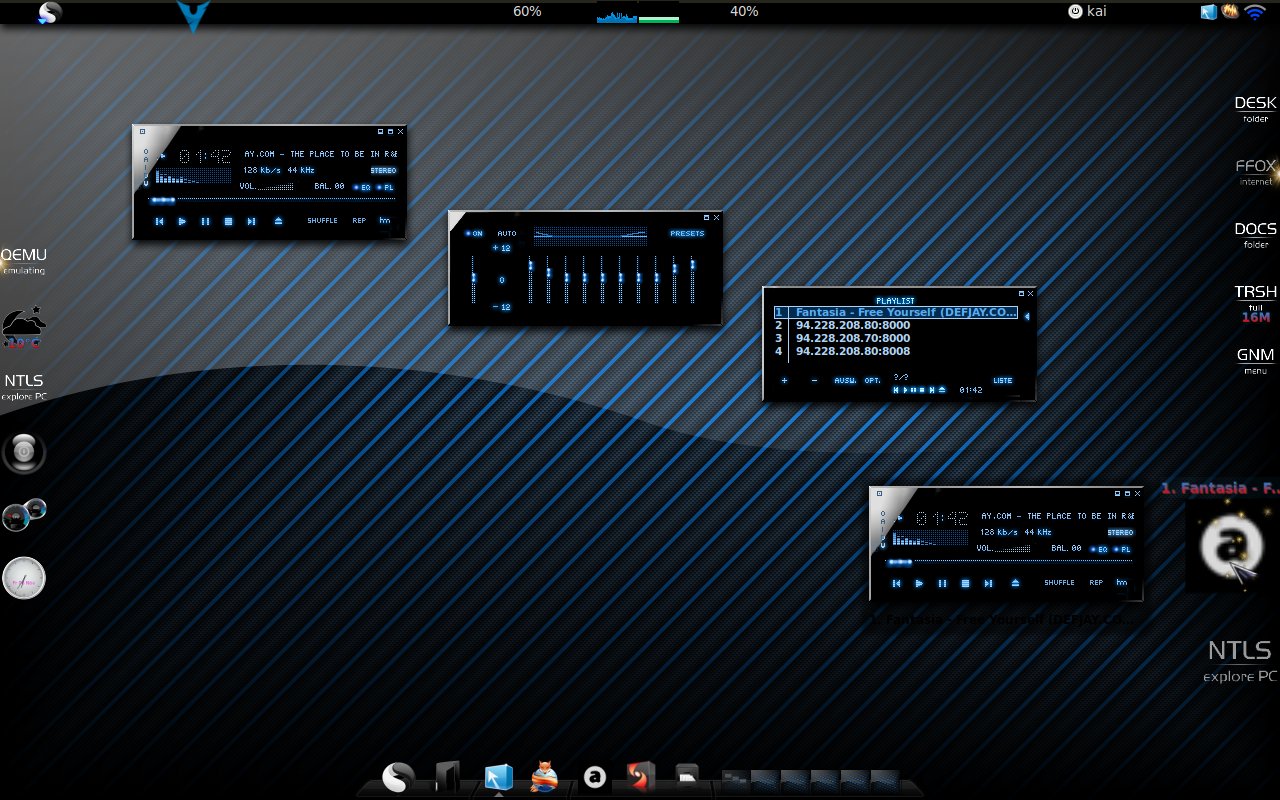Toggle SHUFFLE in the top-left player
The image size is (1280, 800).
coord(322,220)
